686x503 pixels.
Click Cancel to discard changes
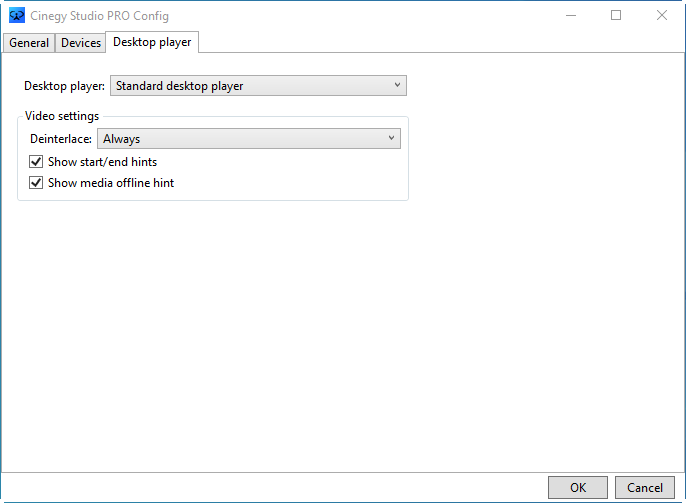click(x=644, y=488)
